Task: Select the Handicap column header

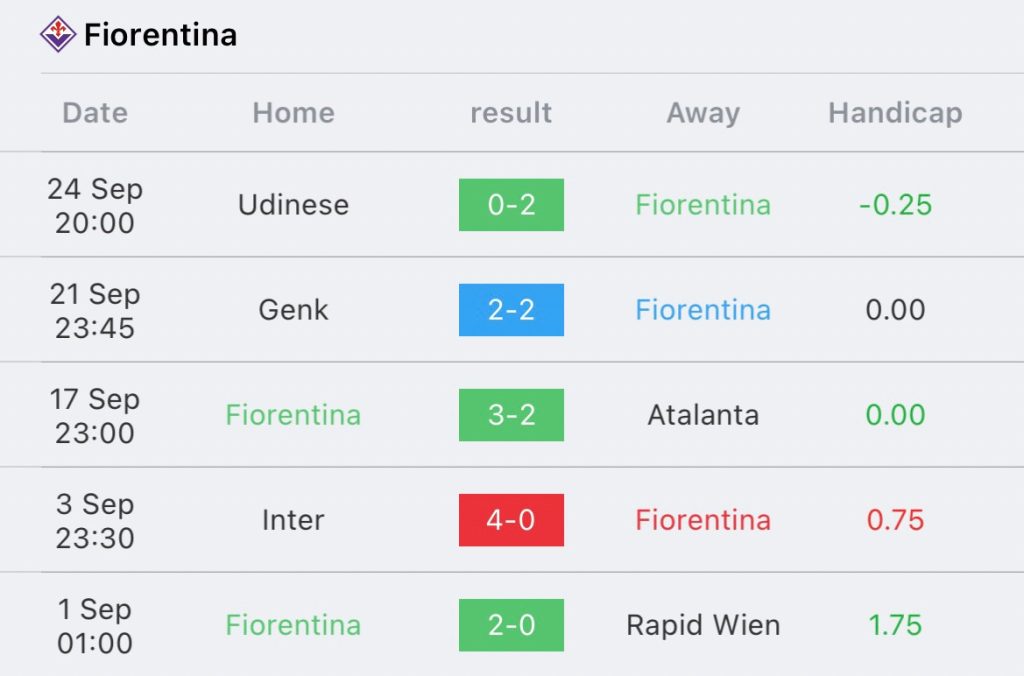Action: pos(895,113)
